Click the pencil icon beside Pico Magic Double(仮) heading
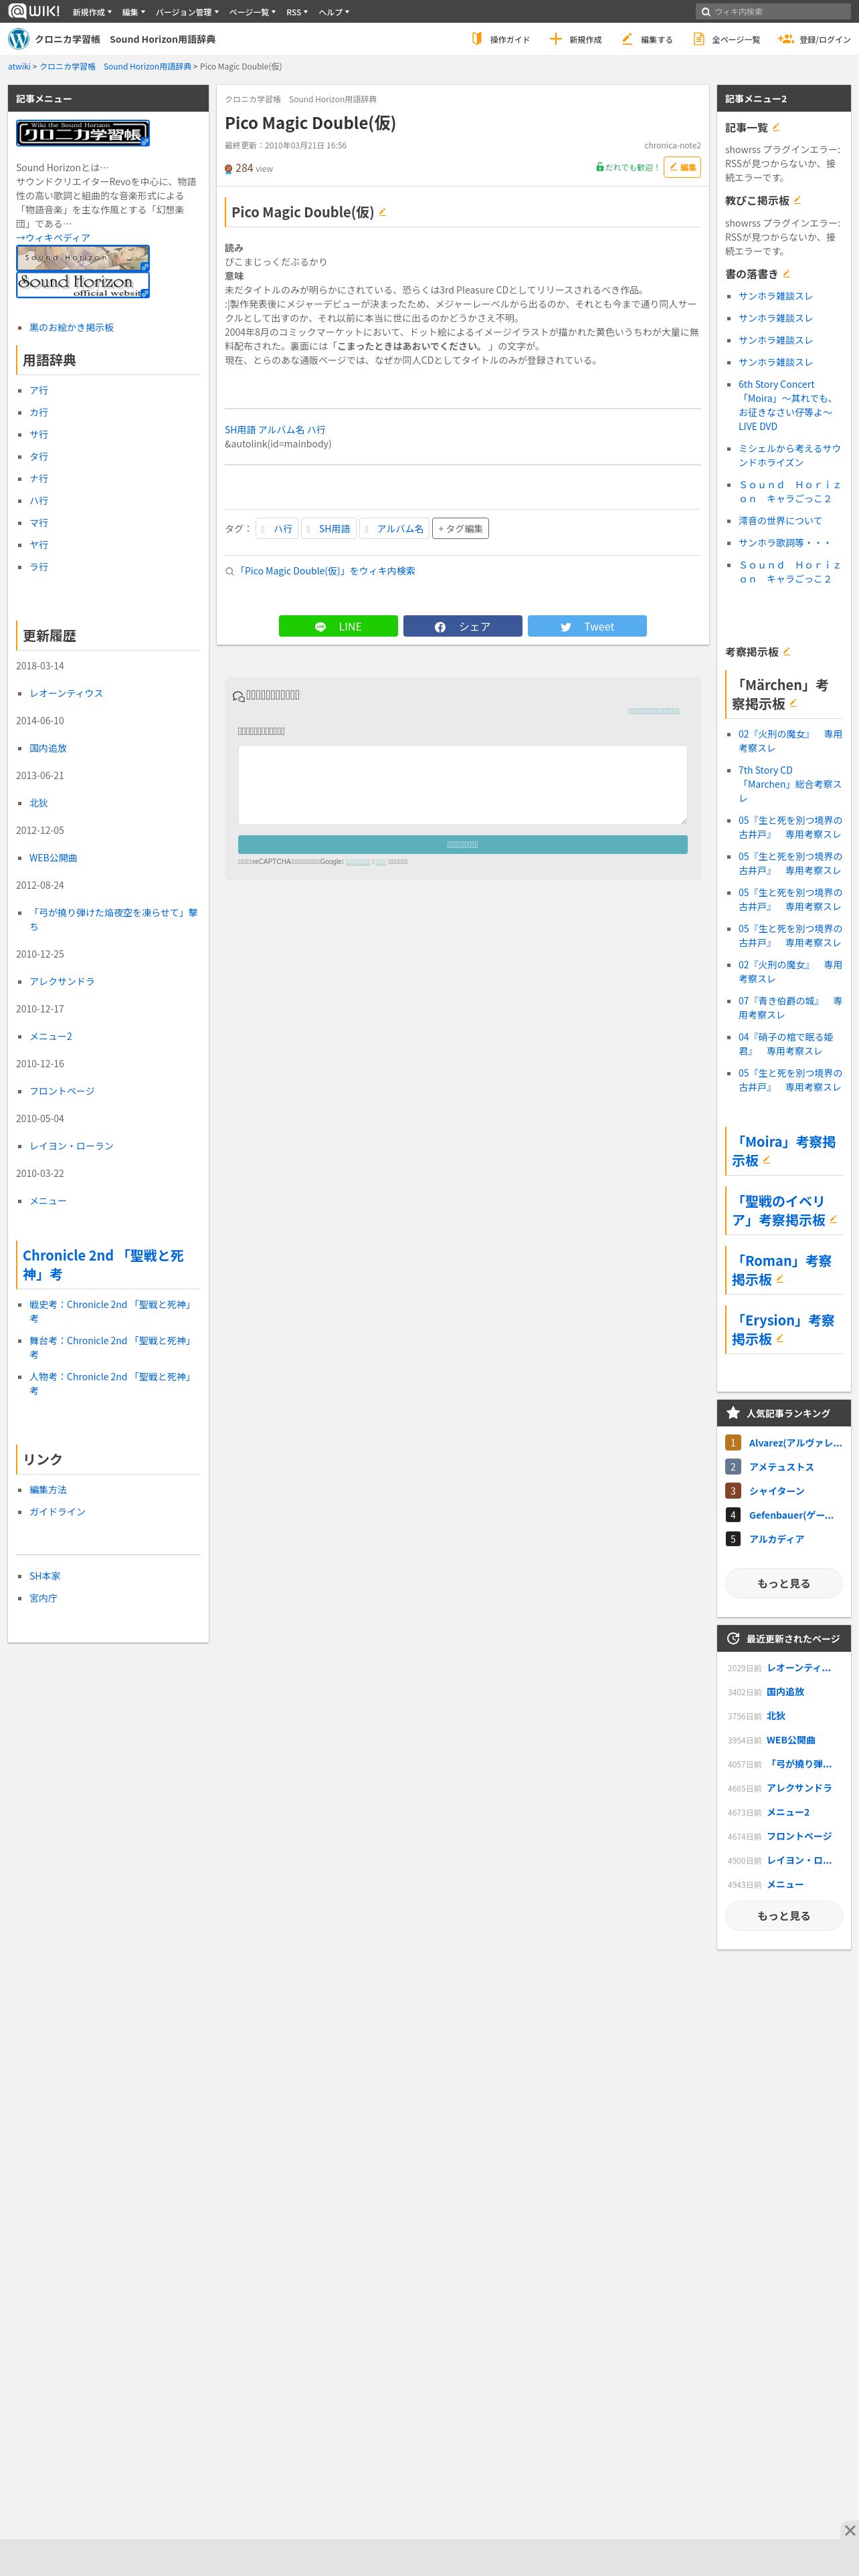 point(382,211)
